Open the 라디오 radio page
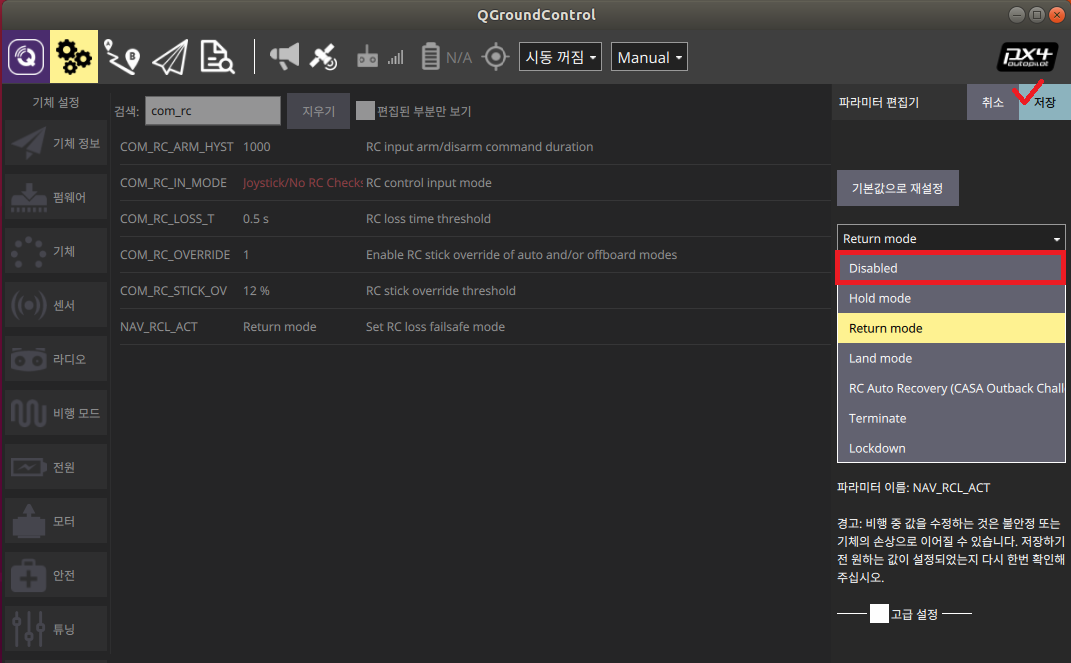The height and width of the screenshot is (663, 1071). point(56,358)
